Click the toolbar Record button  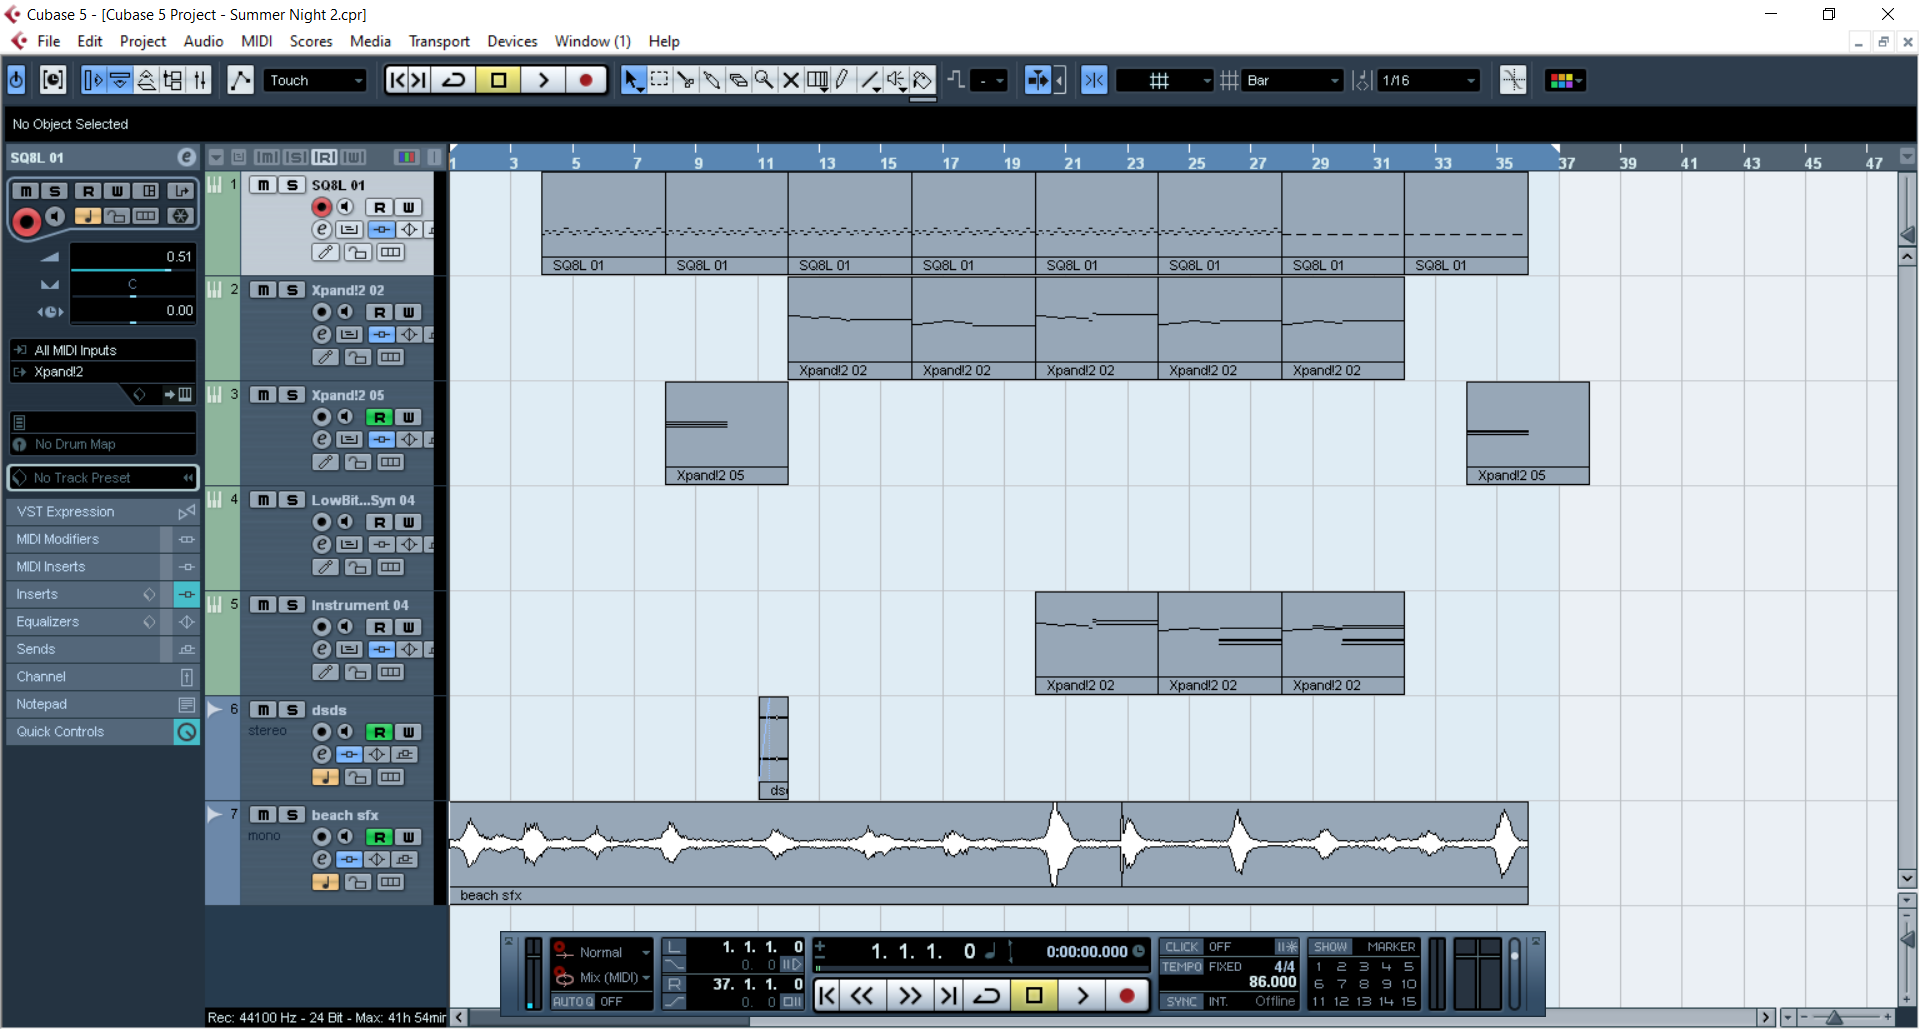[x=586, y=80]
